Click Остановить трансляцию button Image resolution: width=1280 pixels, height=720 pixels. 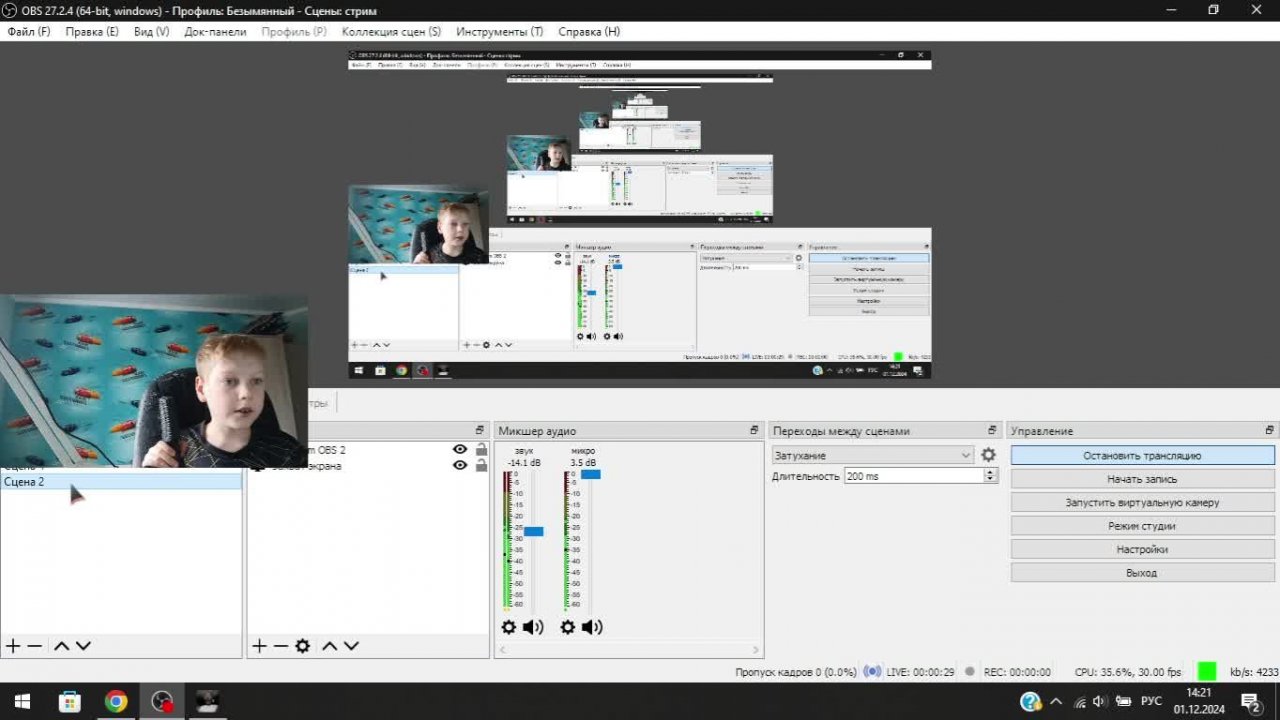(1142, 455)
